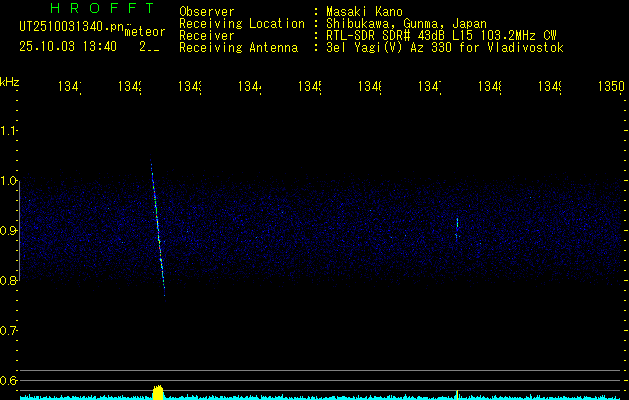This screenshot has width=629, height=400.
Task: Click the 0.6 kHz axis label
Action: pyautogui.click(x=10, y=380)
